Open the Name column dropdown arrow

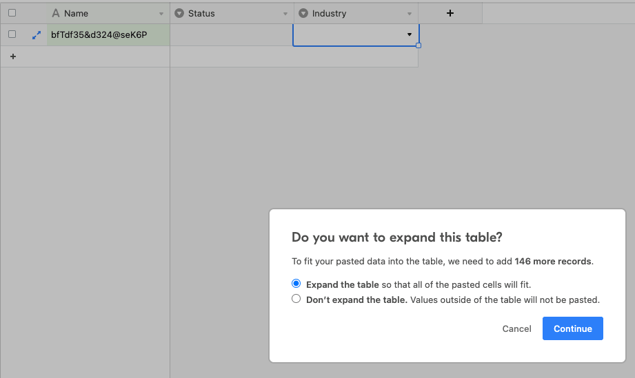point(161,14)
